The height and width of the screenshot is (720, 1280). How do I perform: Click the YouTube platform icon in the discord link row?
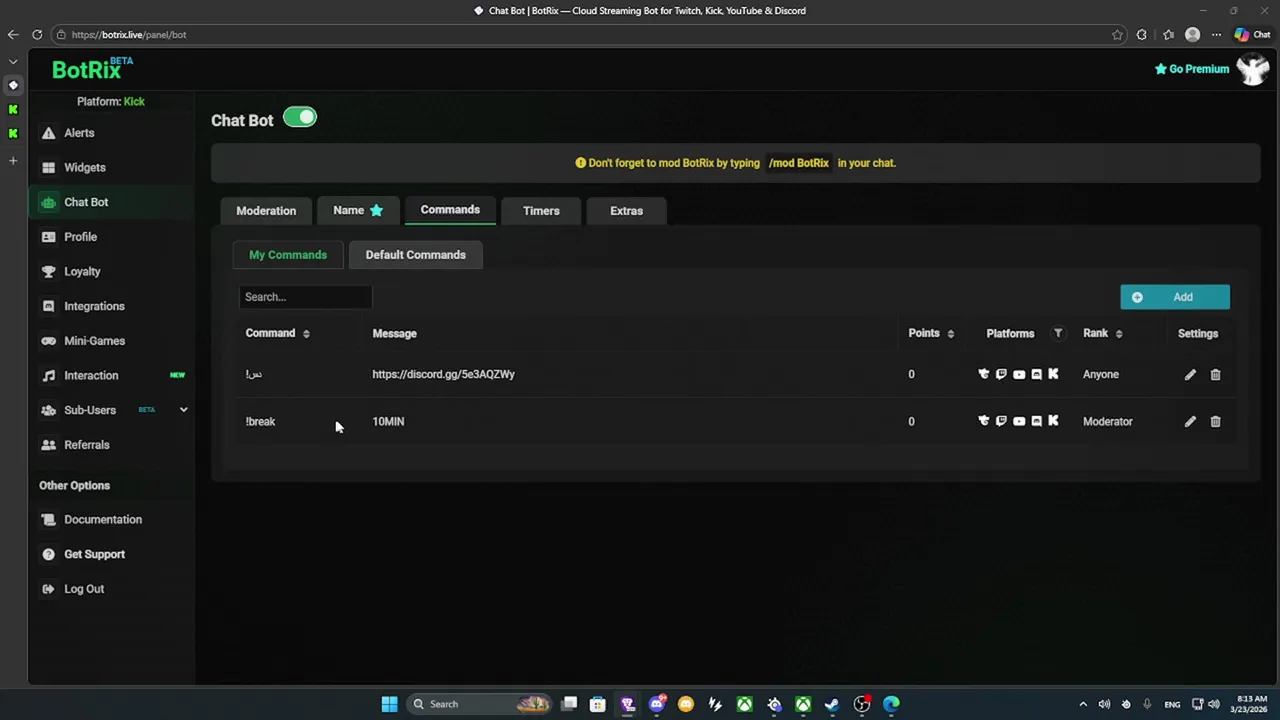pos(1019,374)
